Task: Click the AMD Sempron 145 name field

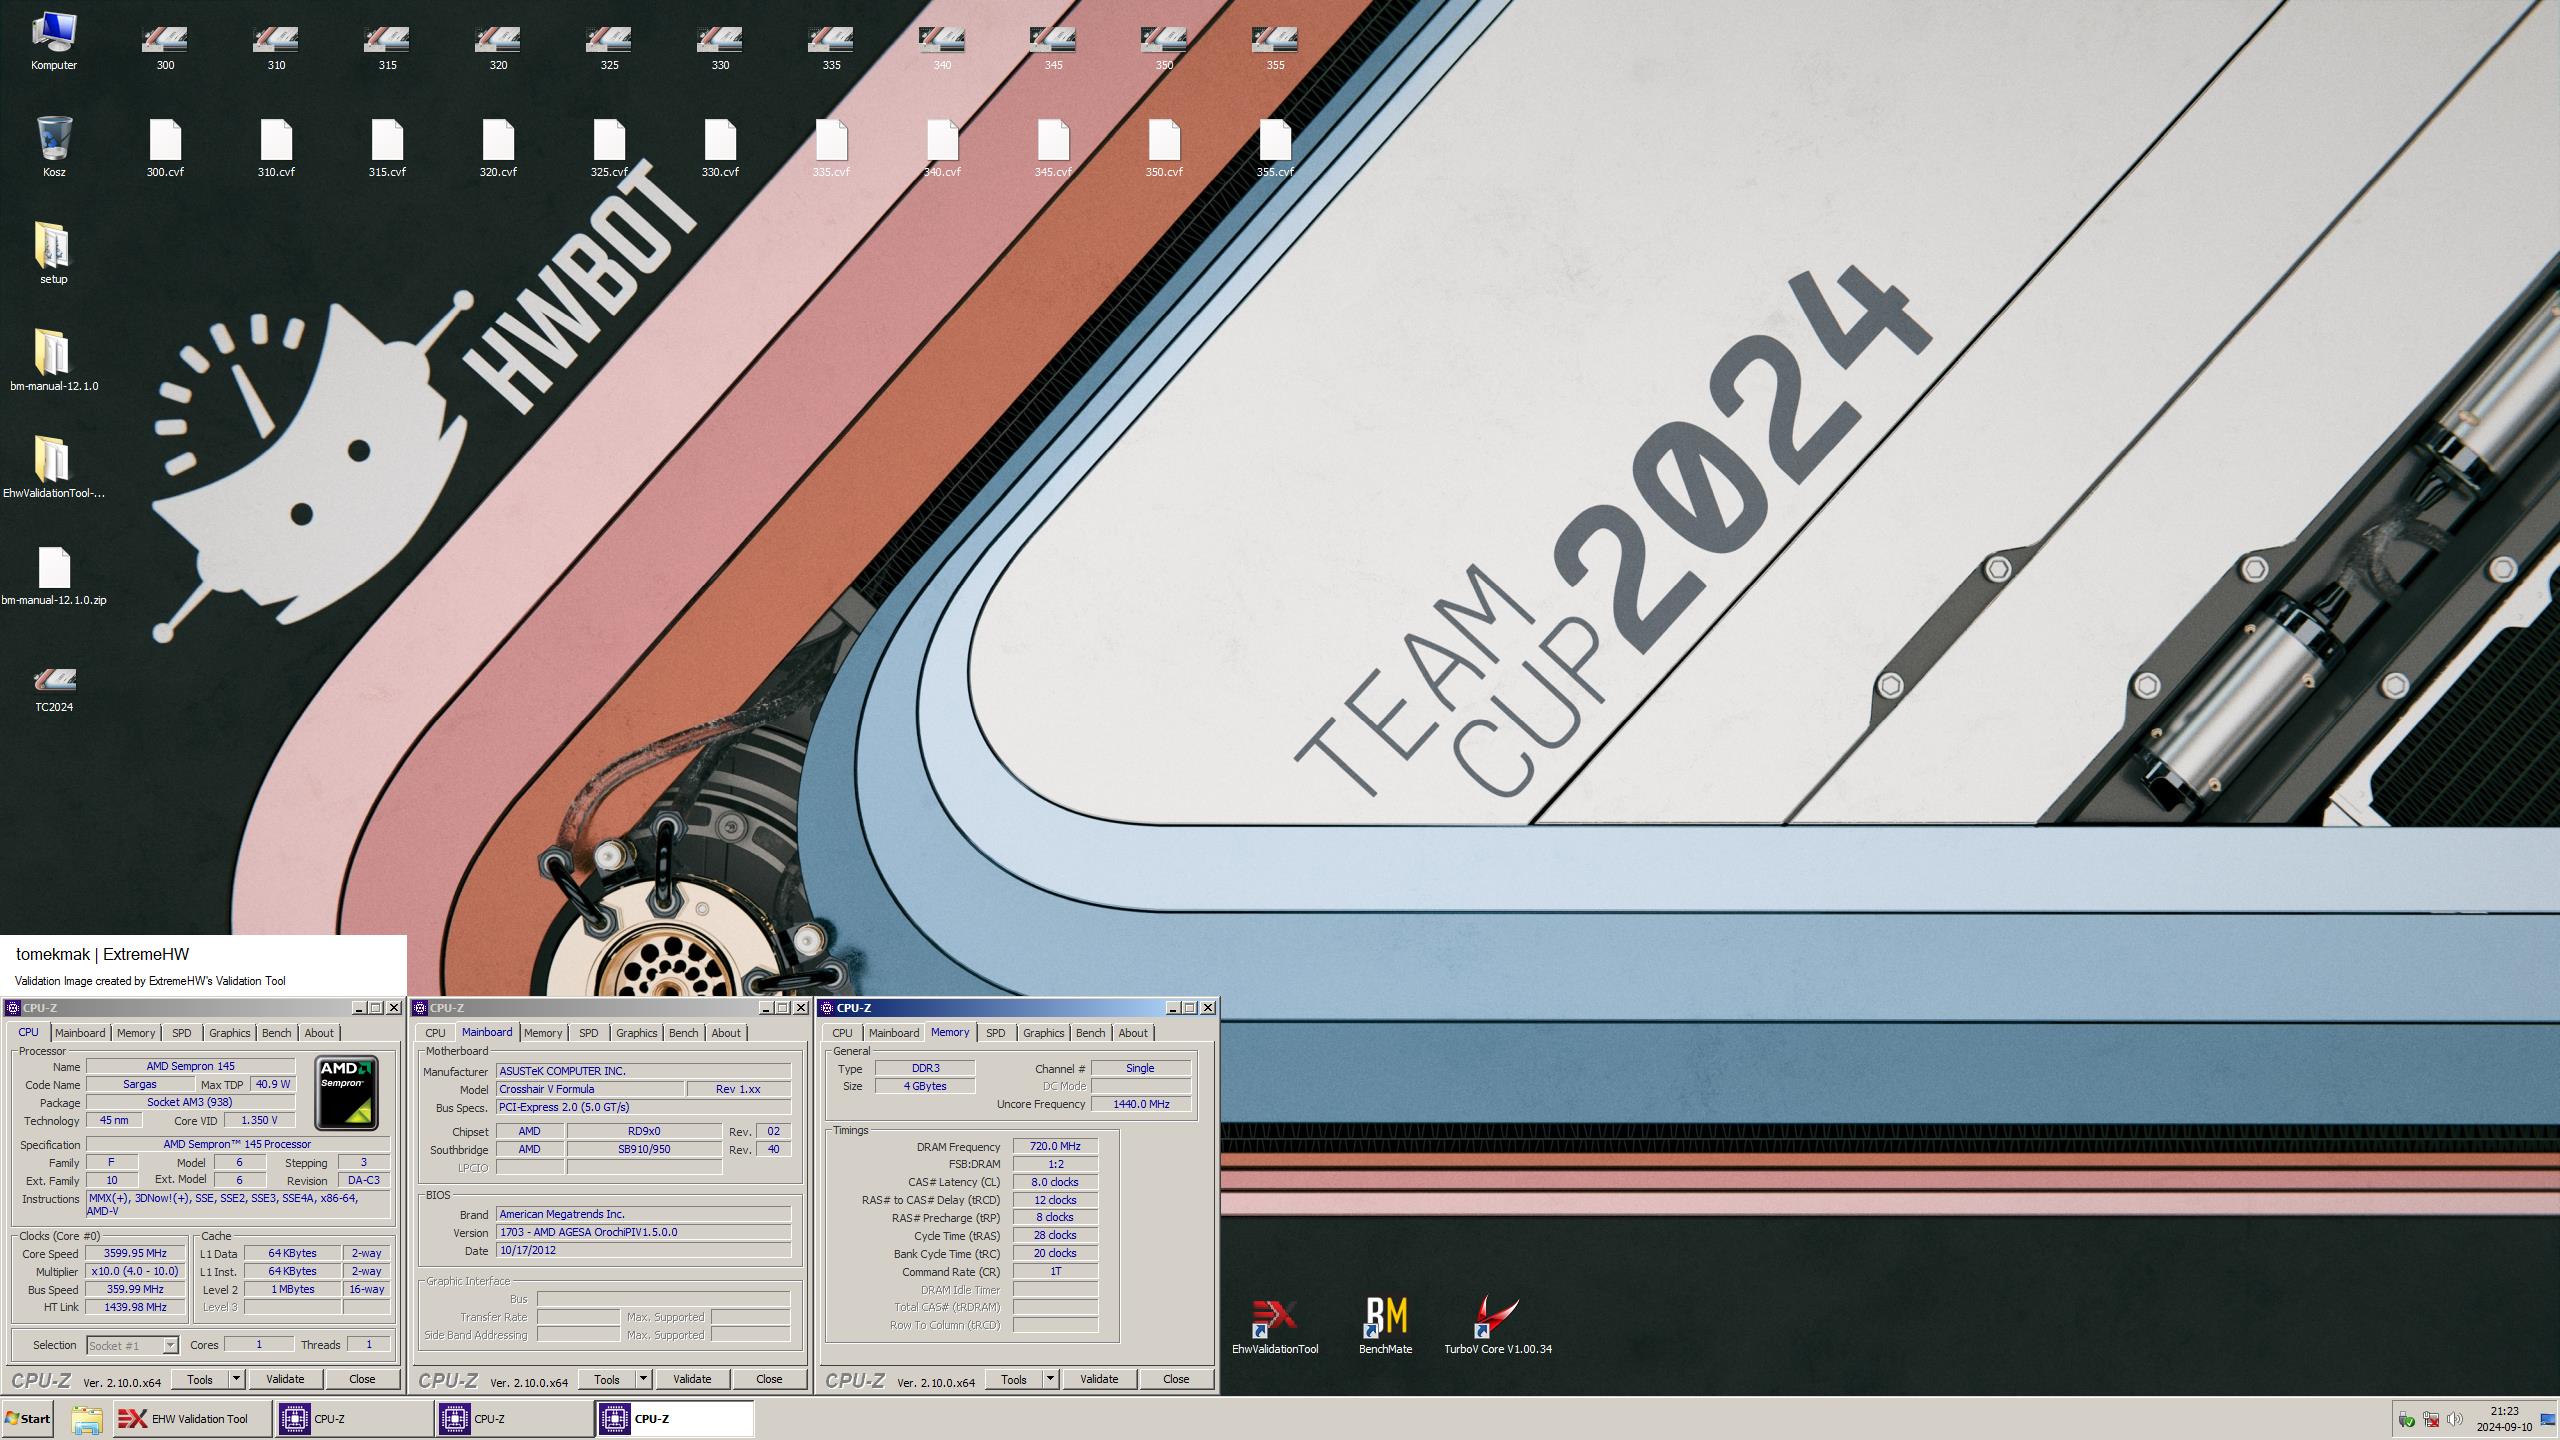Action: click(x=190, y=1066)
